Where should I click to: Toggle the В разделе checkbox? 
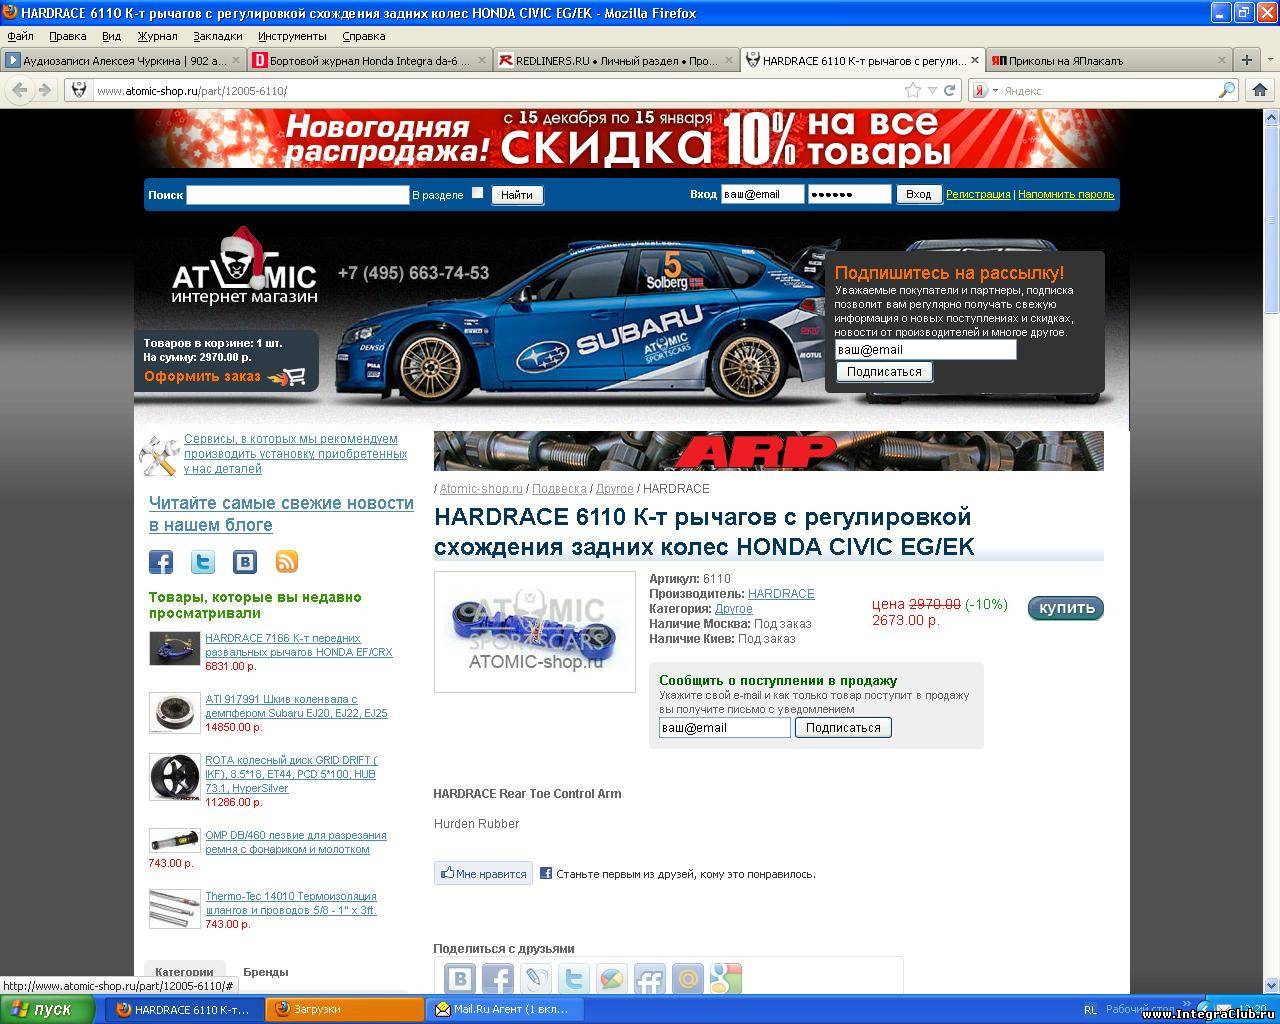point(477,193)
